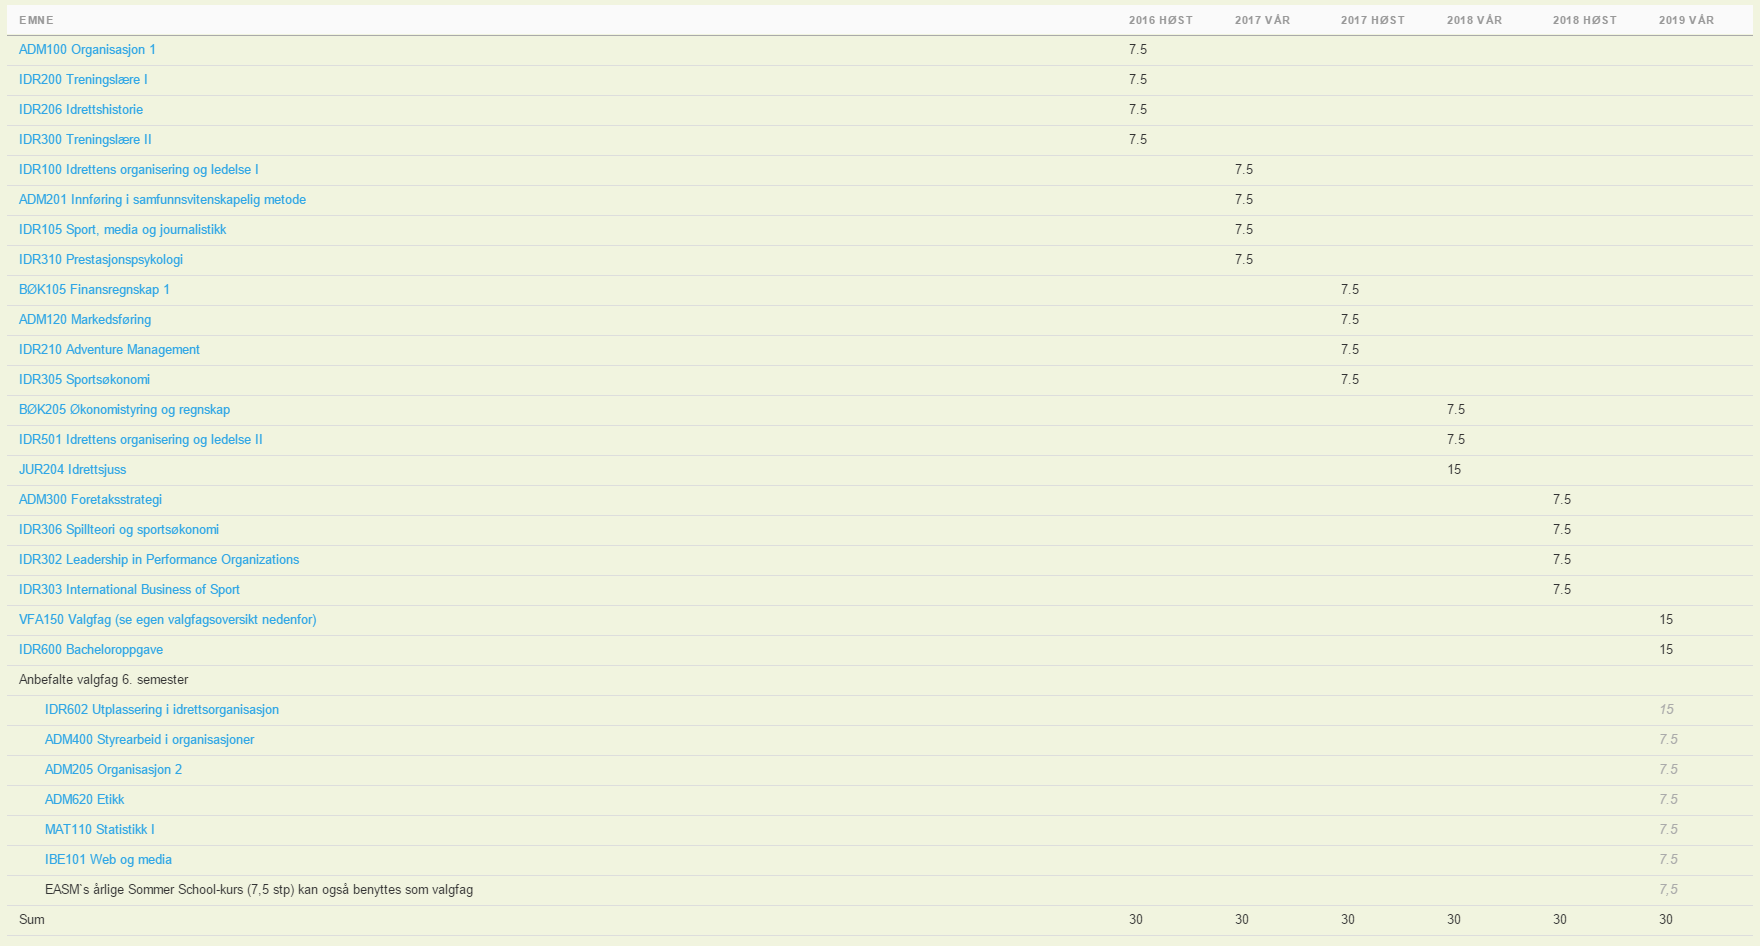This screenshot has width=1760, height=946.
Task: Click the italic 15 in IDR602 row
Action: [x=1666, y=710]
